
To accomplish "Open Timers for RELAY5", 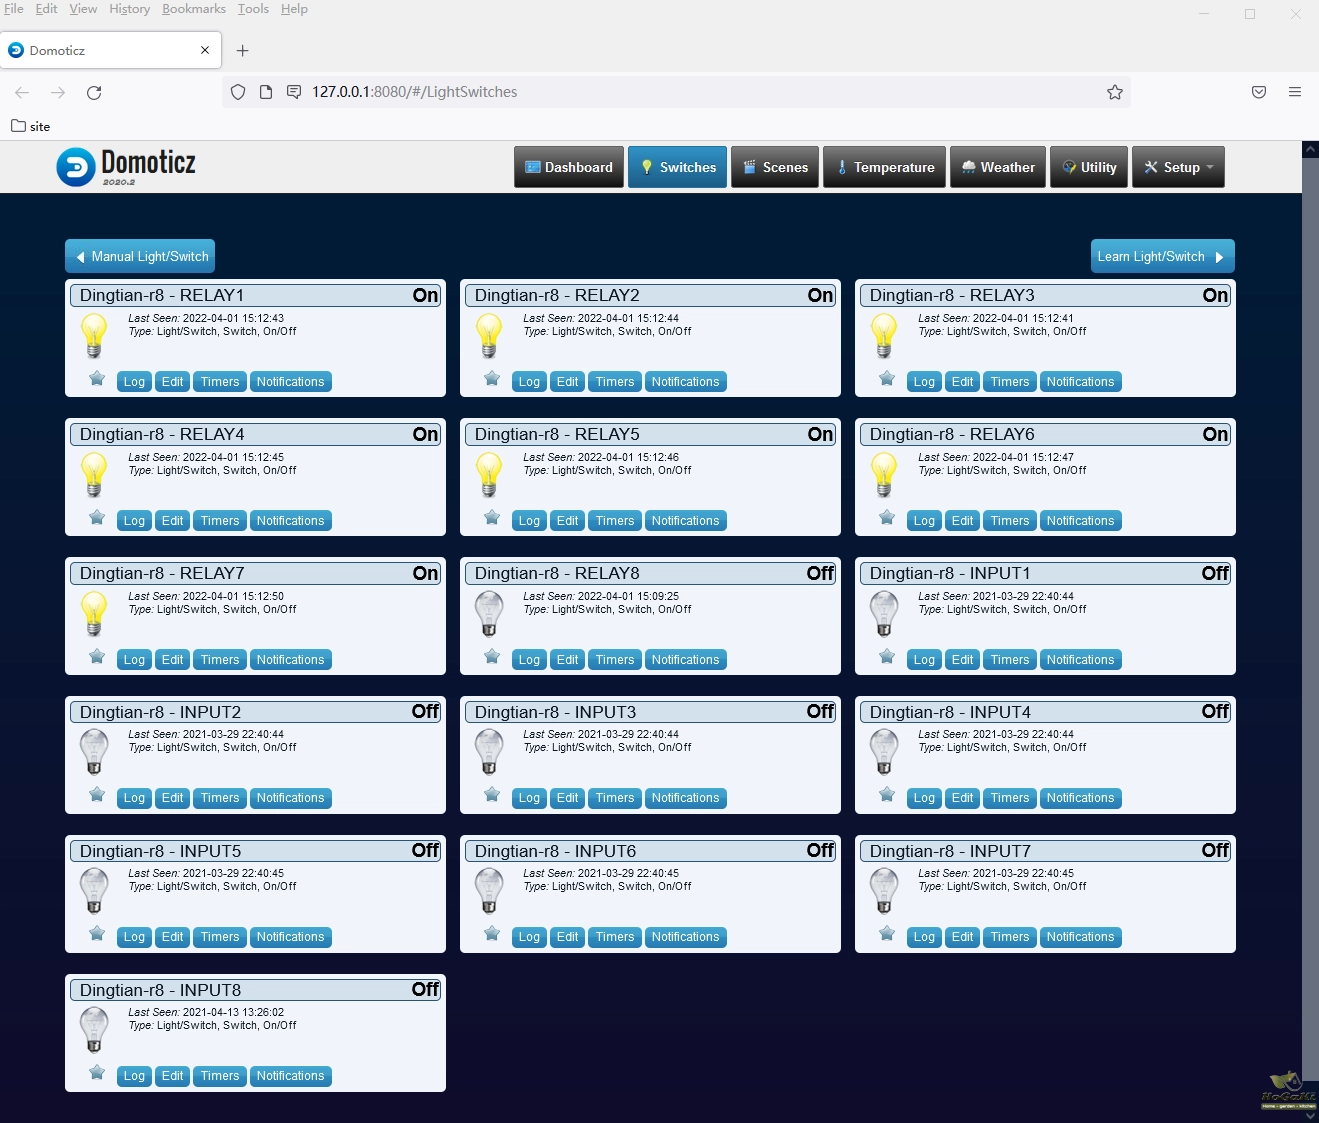I will [614, 521].
